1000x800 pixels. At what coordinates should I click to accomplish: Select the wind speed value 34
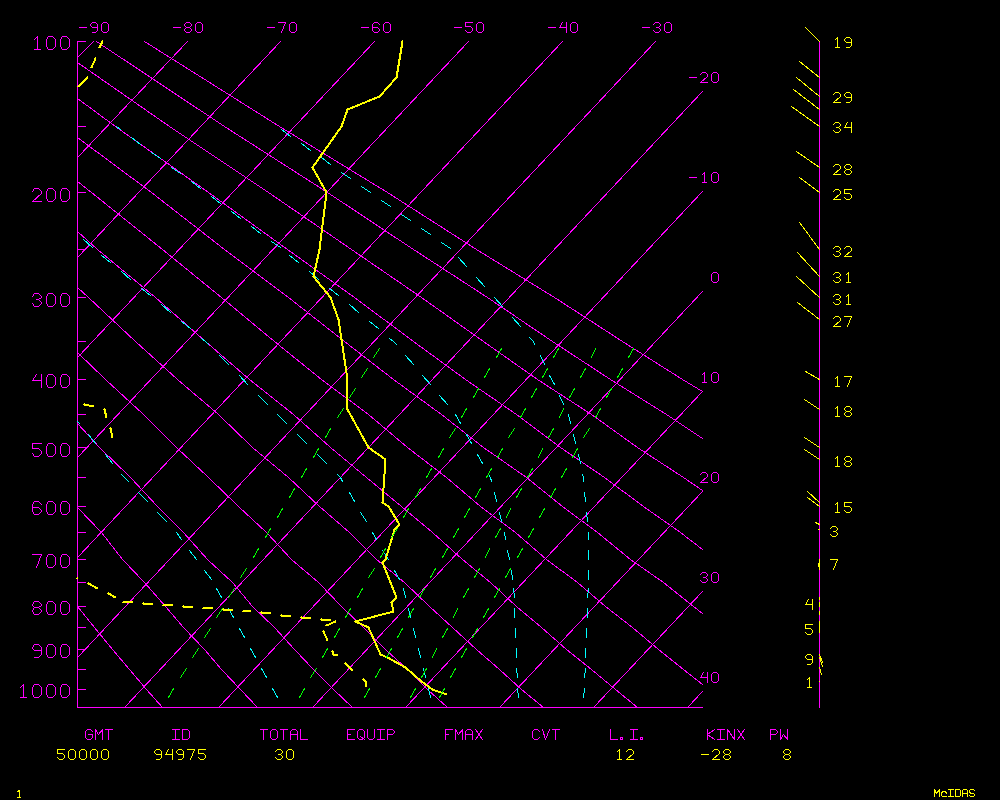842,128
